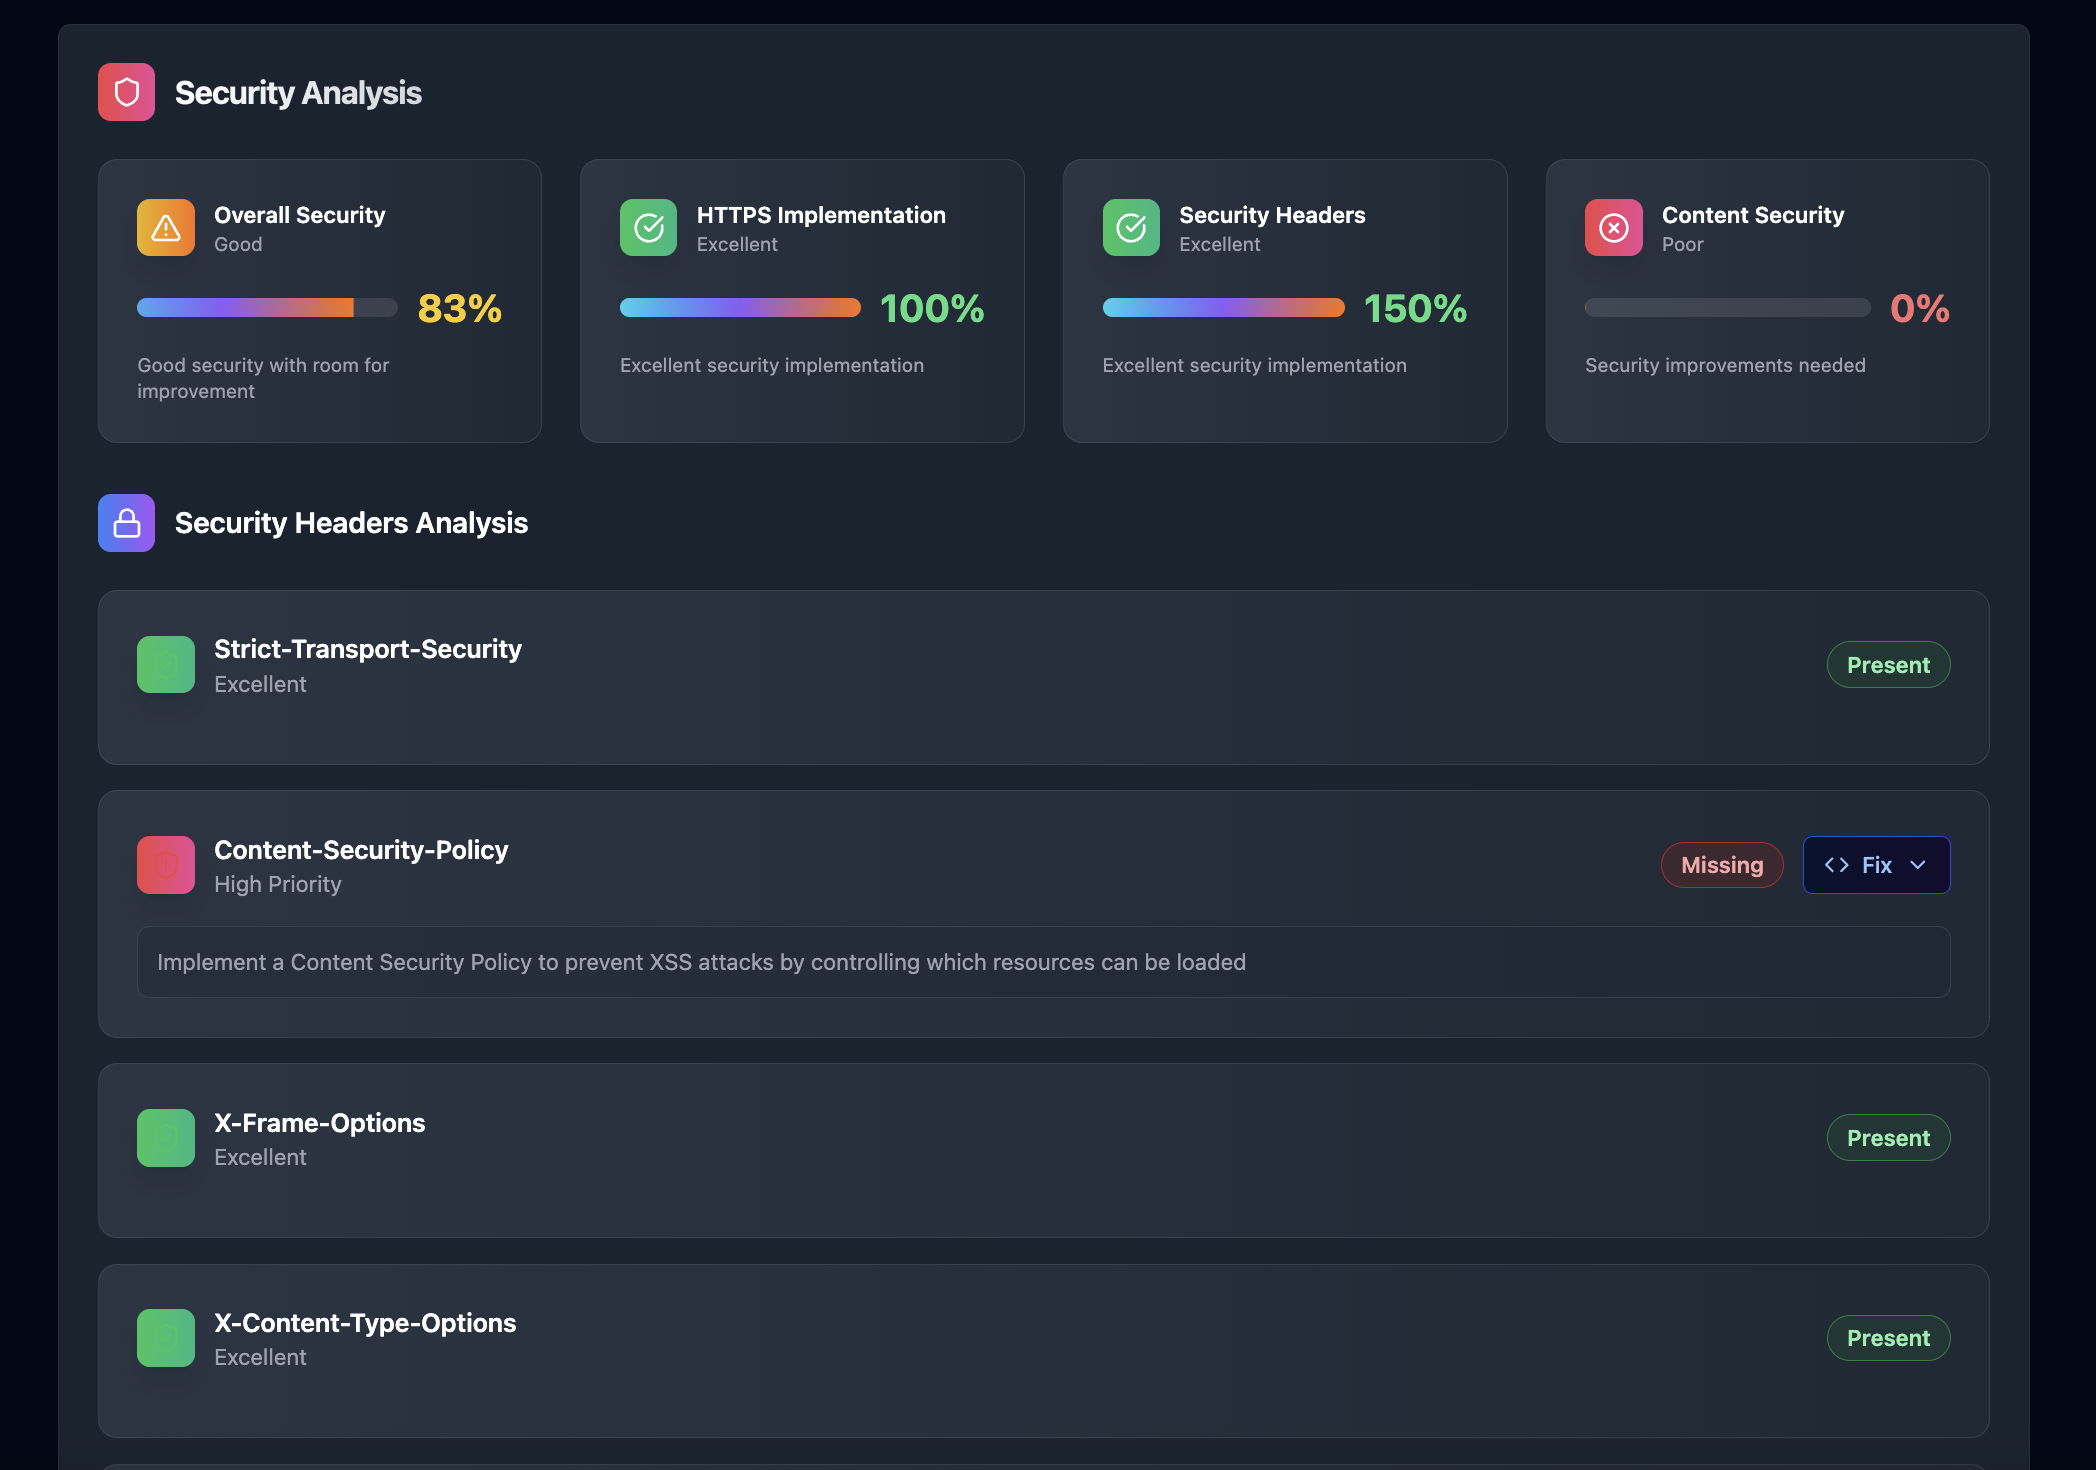Image resolution: width=2096 pixels, height=1470 pixels.
Task: Click the Missing badge for Content-Security-Policy
Action: tap(1722, 865)
